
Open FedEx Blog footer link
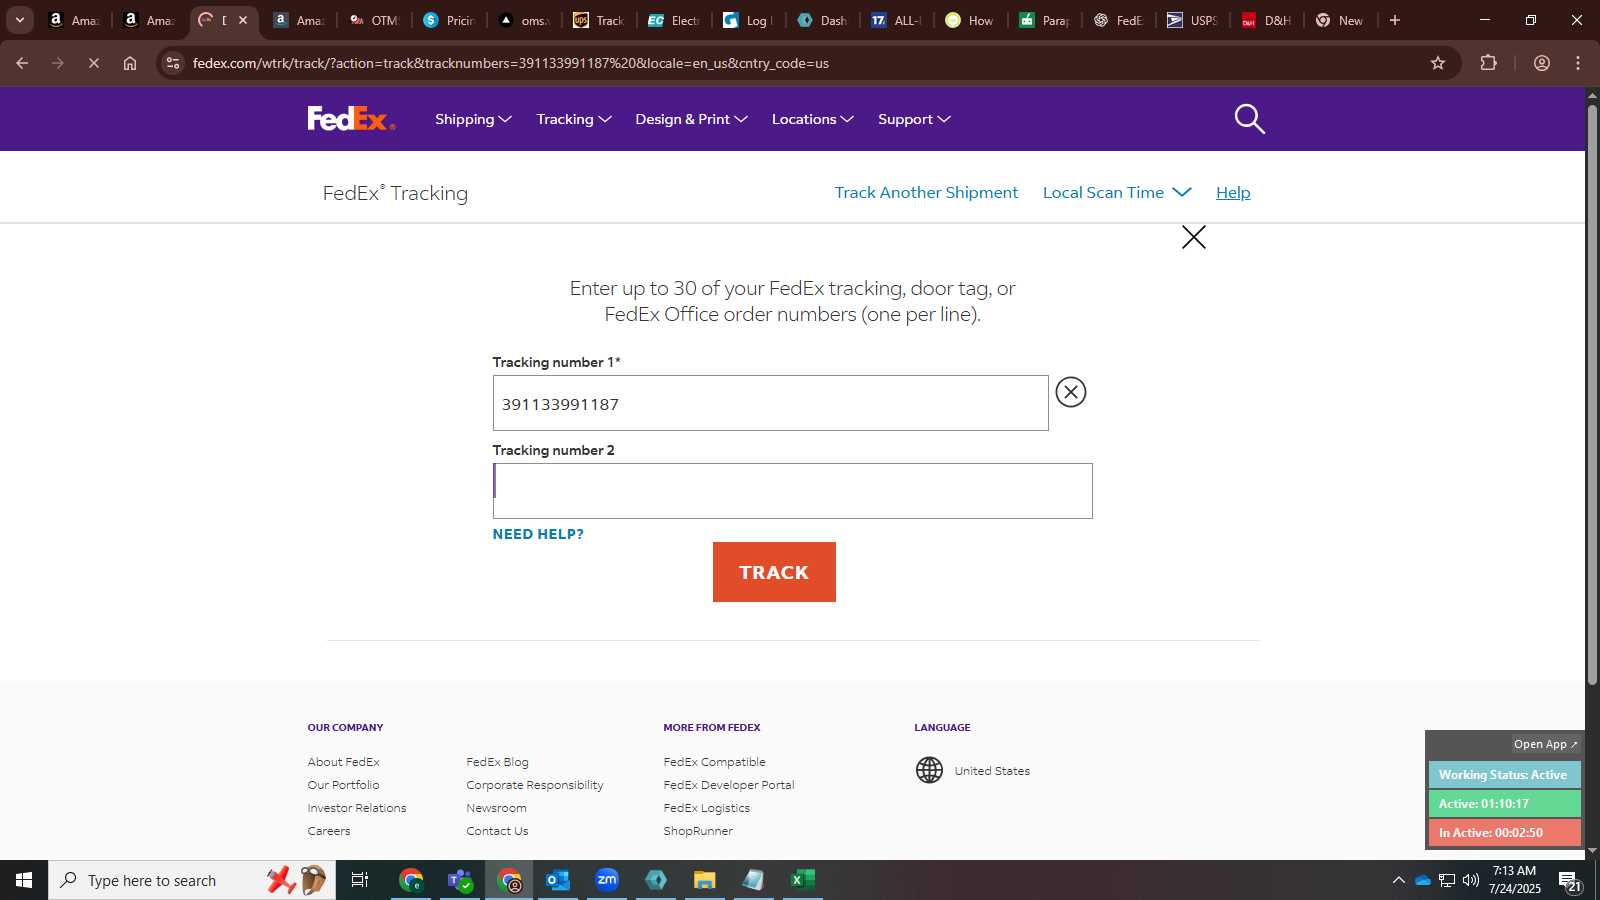pyautogui.click(x=497, y=762)
